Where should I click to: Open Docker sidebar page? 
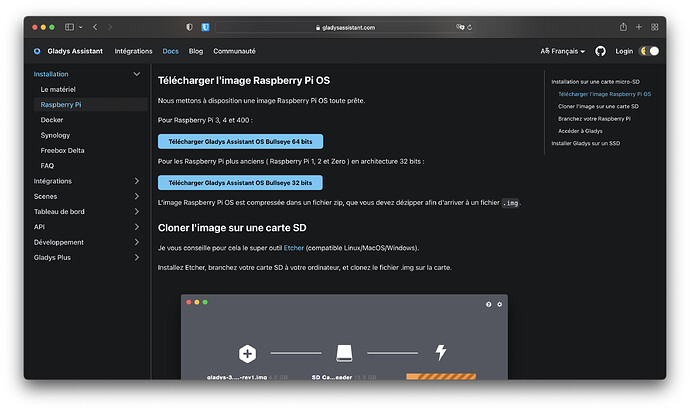pyautogui.click(x=52, y=120)
